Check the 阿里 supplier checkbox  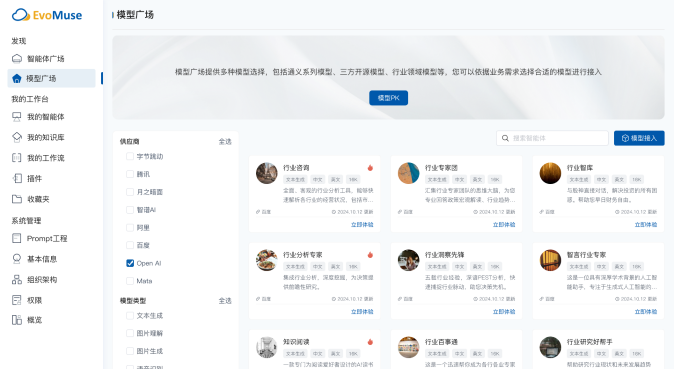(130, 227)
